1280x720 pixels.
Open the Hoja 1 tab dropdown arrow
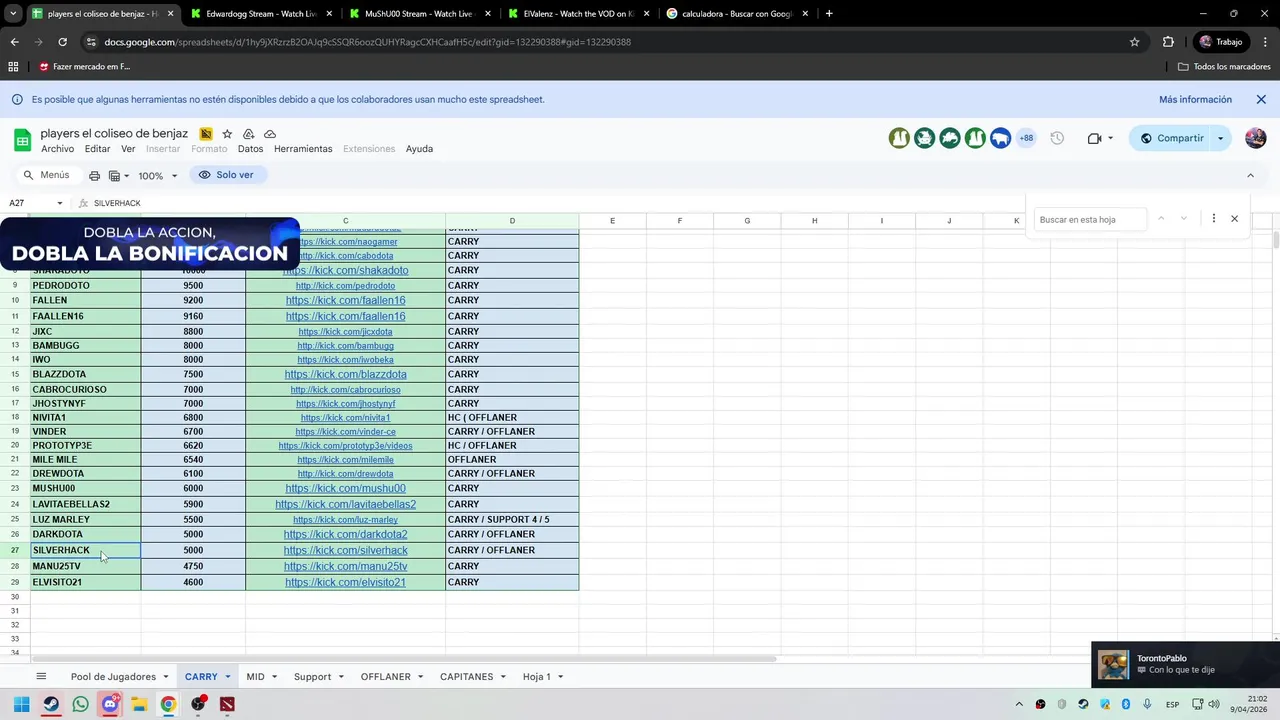point(560,677)
